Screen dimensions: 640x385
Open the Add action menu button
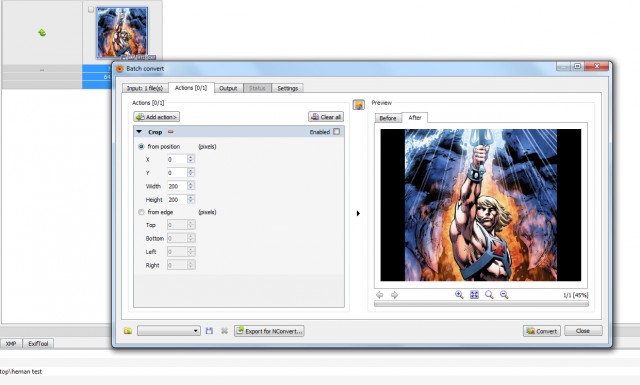click(157, 117)
